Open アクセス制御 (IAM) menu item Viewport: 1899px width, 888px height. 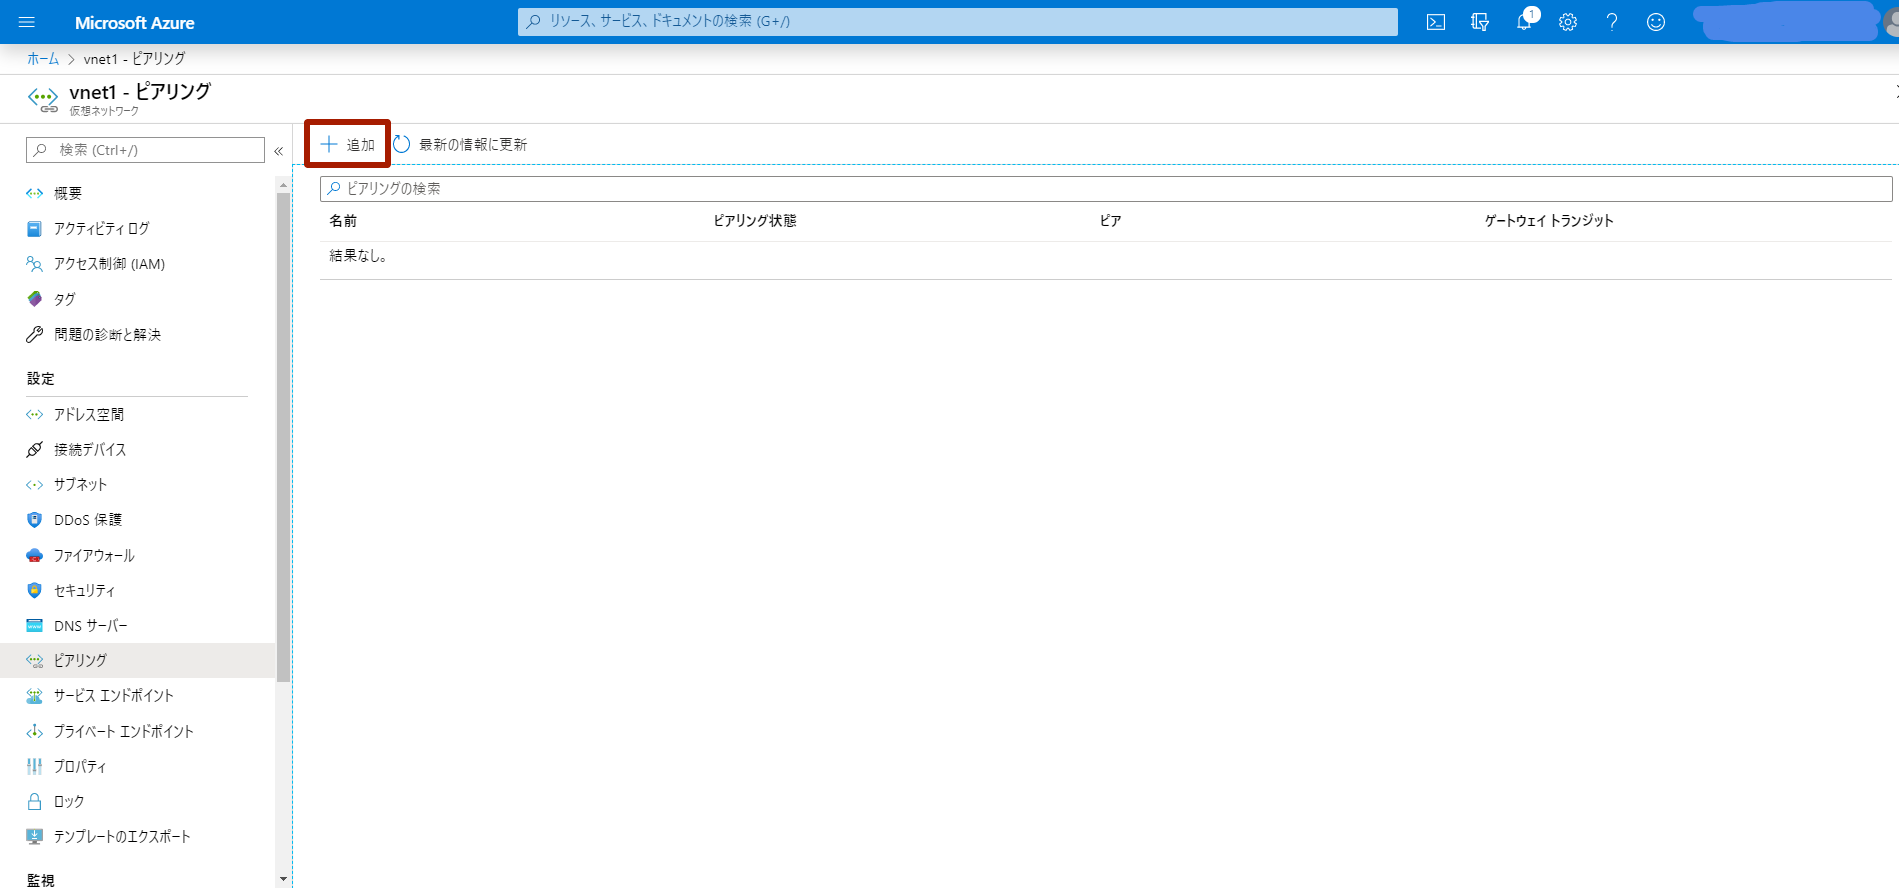point(109,264)
